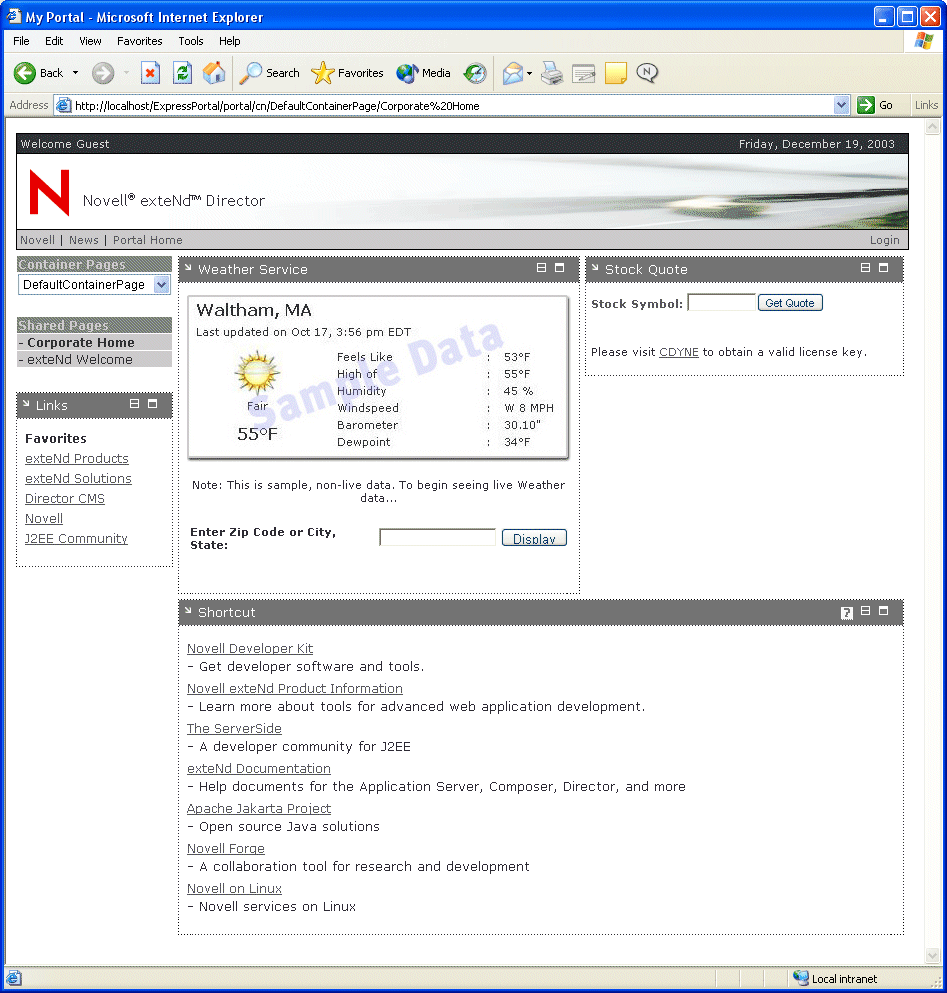Open Novell exteNd Product Information link
Screen dimensions: 947x993
(295, 688)
